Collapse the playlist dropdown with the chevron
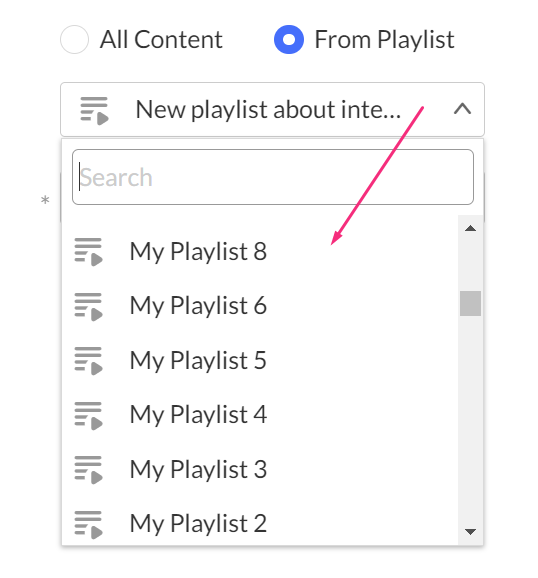538x578 pixels. point(462,109)
